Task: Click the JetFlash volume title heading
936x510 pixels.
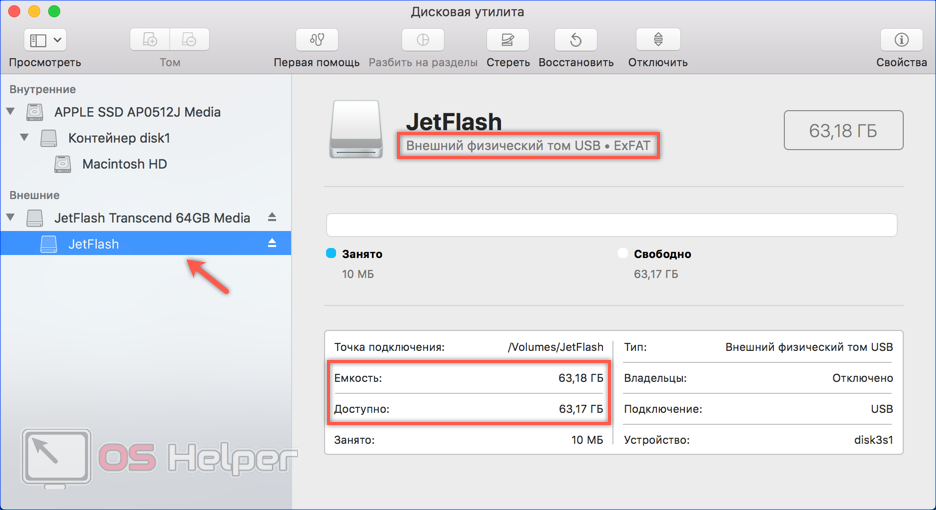Action: click(454, 122)
